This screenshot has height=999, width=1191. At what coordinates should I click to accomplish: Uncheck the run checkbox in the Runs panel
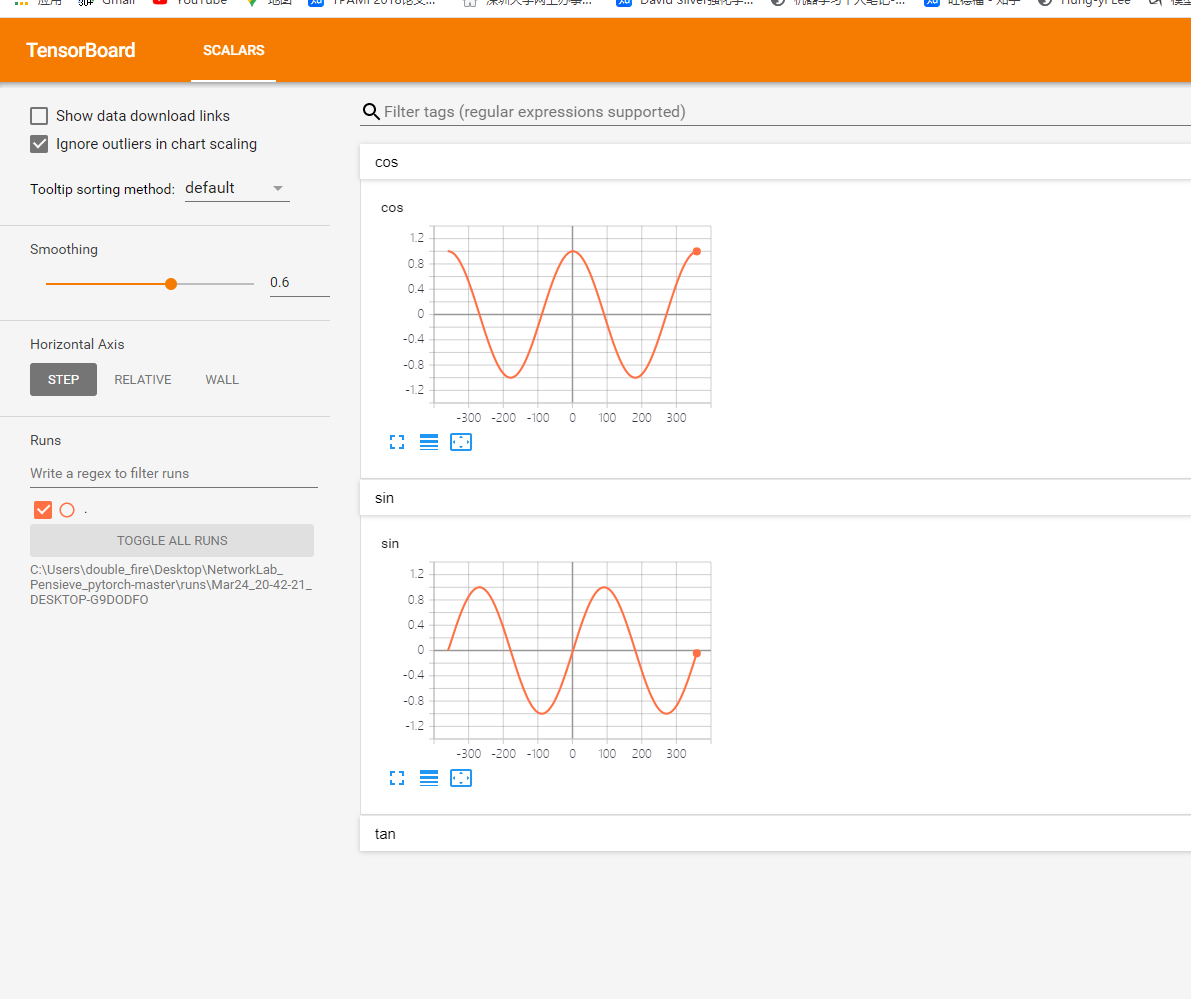point(42,509)
